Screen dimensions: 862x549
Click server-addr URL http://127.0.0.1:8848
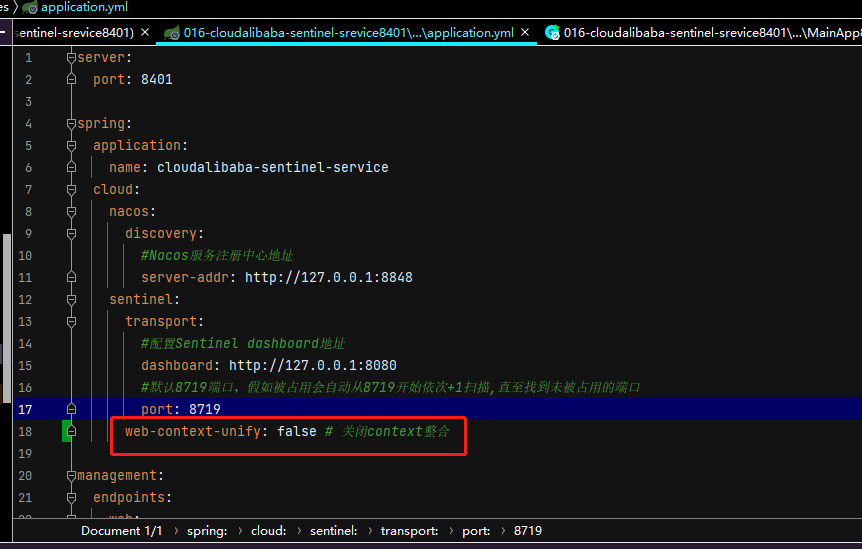click(x=329, y=278)
